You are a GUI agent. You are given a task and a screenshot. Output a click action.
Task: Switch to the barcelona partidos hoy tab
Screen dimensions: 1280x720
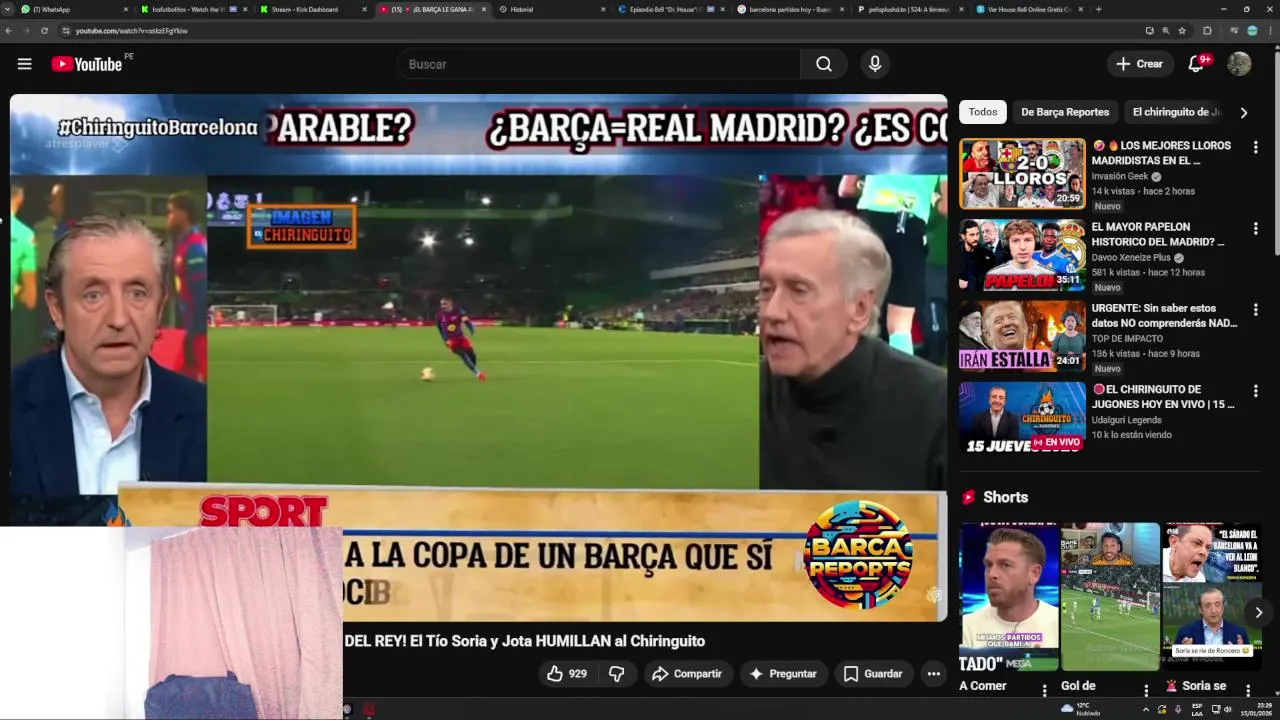790,9
